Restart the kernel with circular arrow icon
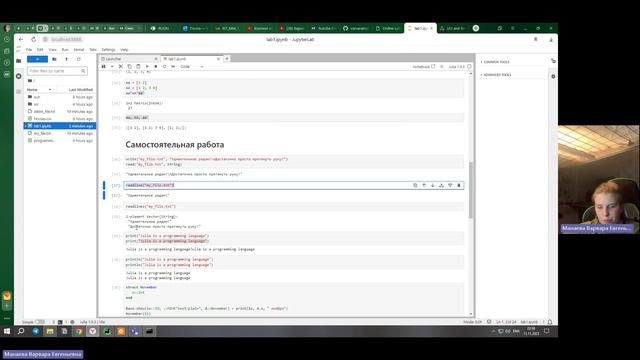This screenshot has height=360, width=640. (x=164, y=67)
